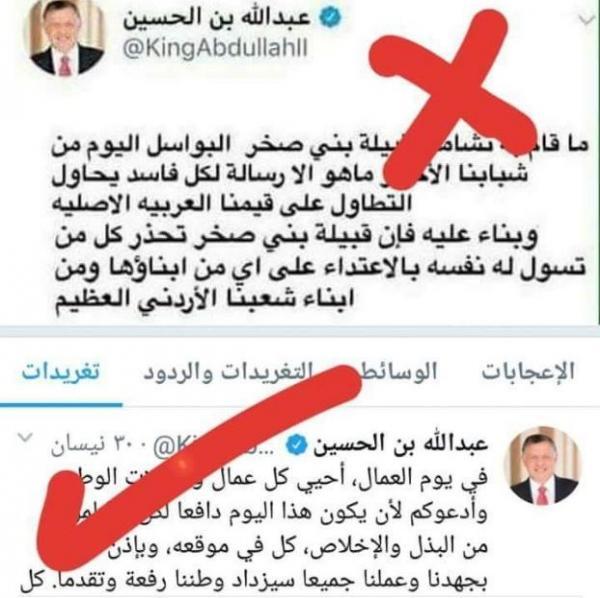Click verified badge in lower tweet
The height and width of the screenshot is (598, 600).
(x=297, y=445)
